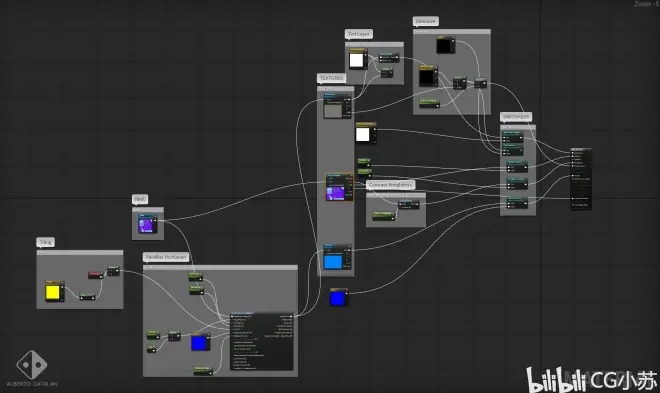Click the gray base color texture sample node
Image resolution: width=660 pixels, height=393 pixels.
click(337, 105)
